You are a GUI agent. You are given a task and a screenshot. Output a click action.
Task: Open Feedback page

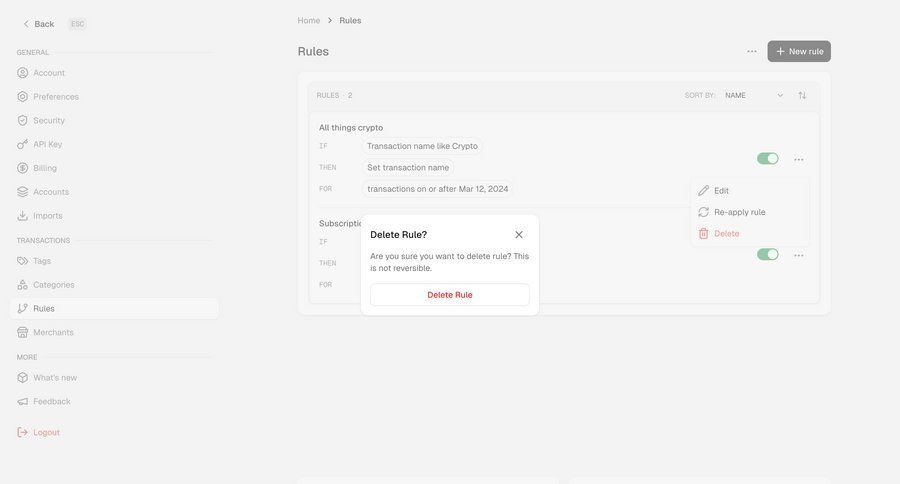point(52,401)
